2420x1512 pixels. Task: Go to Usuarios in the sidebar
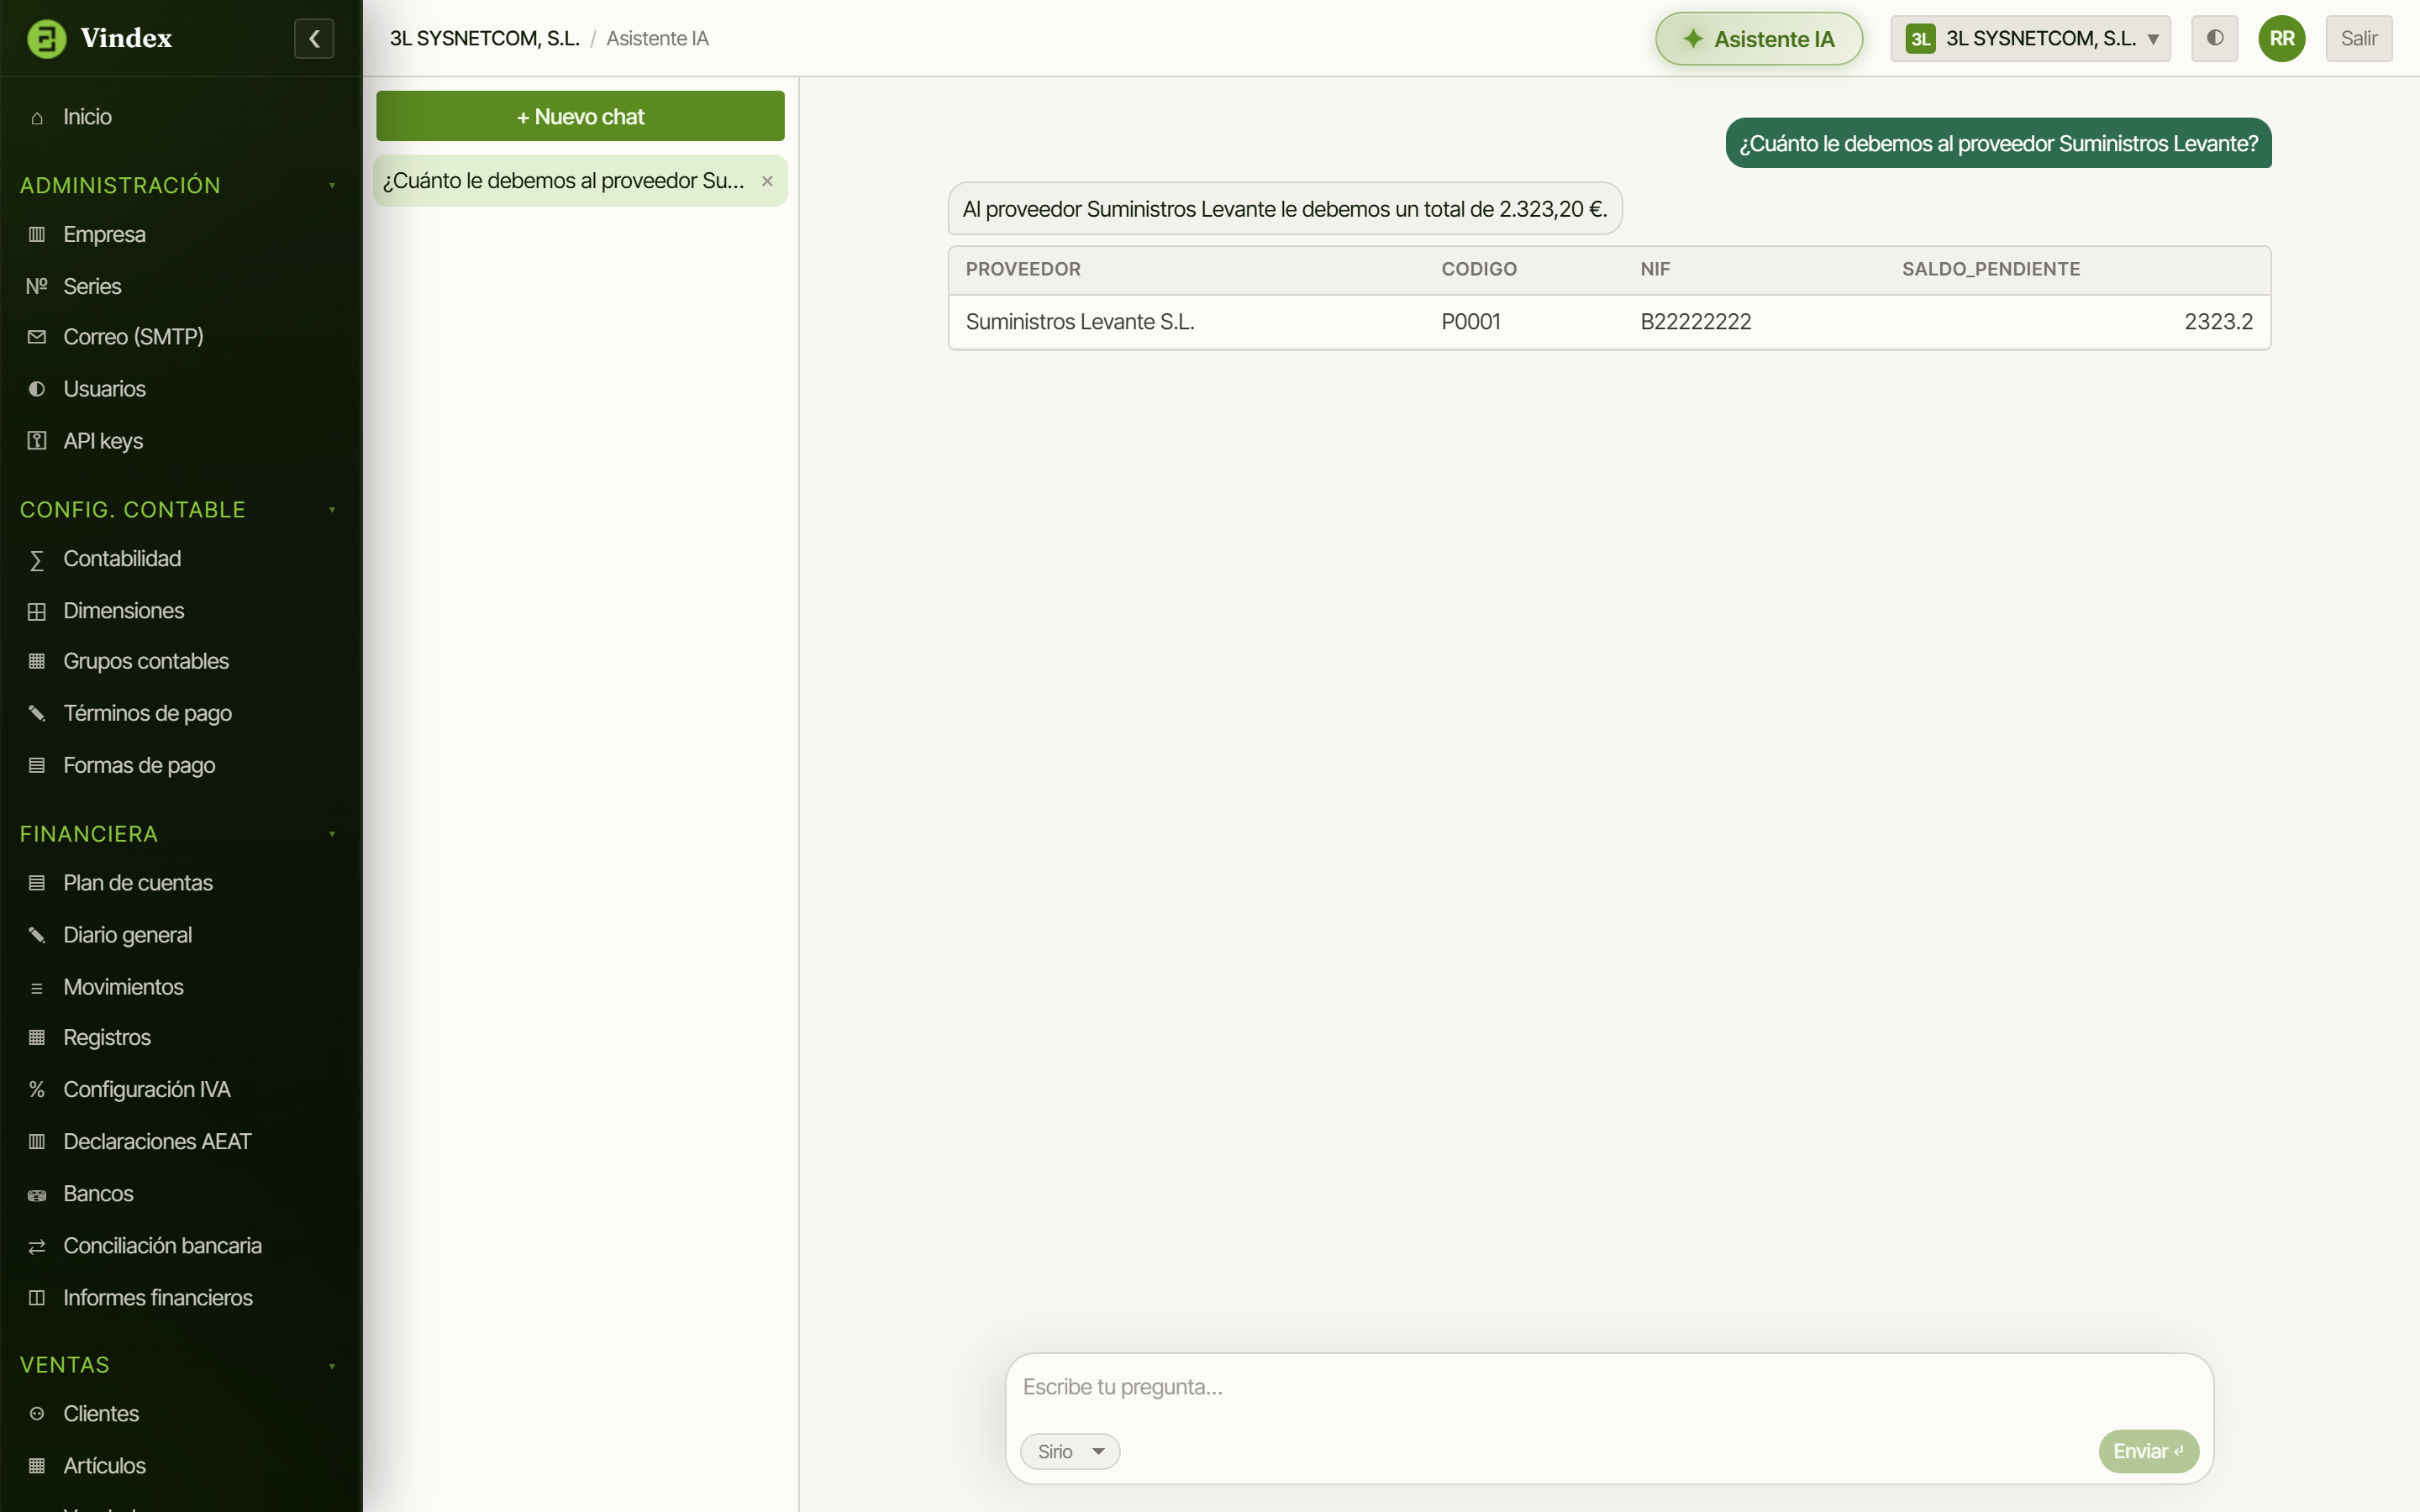click(x=180, y=389)
